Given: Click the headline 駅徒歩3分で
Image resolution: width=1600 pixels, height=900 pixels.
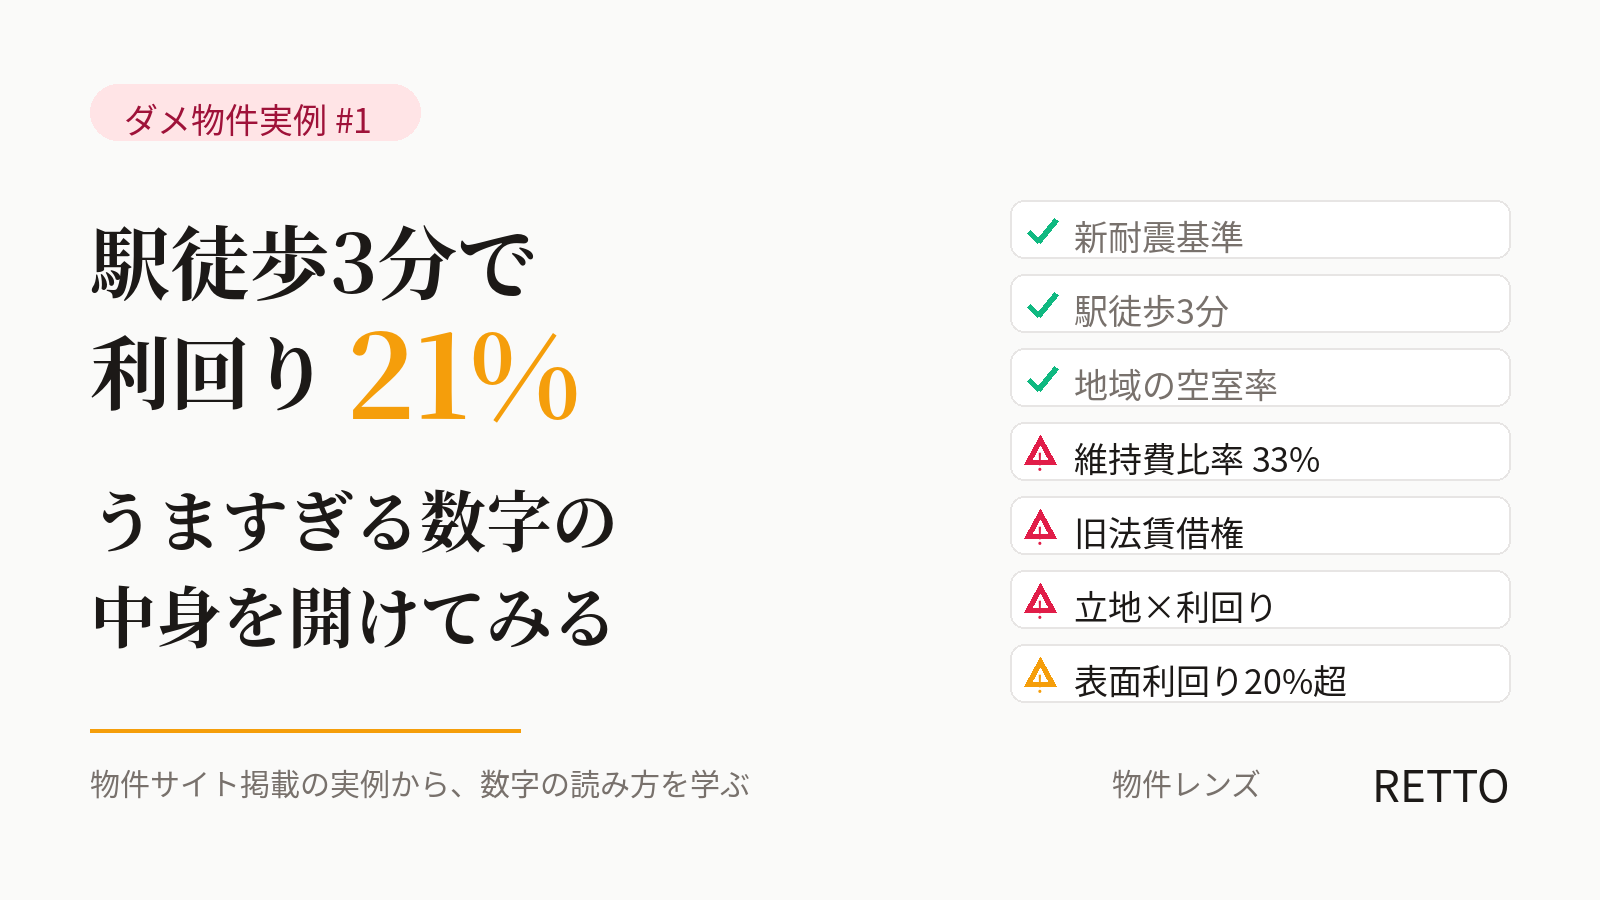Looking at the screenshot, I should click(313, 264).
